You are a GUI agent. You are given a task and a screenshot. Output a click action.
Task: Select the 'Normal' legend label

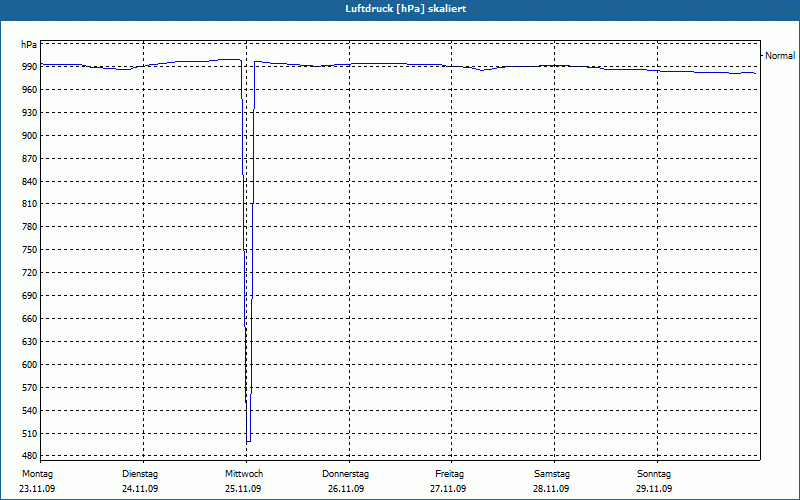point(780,56)
